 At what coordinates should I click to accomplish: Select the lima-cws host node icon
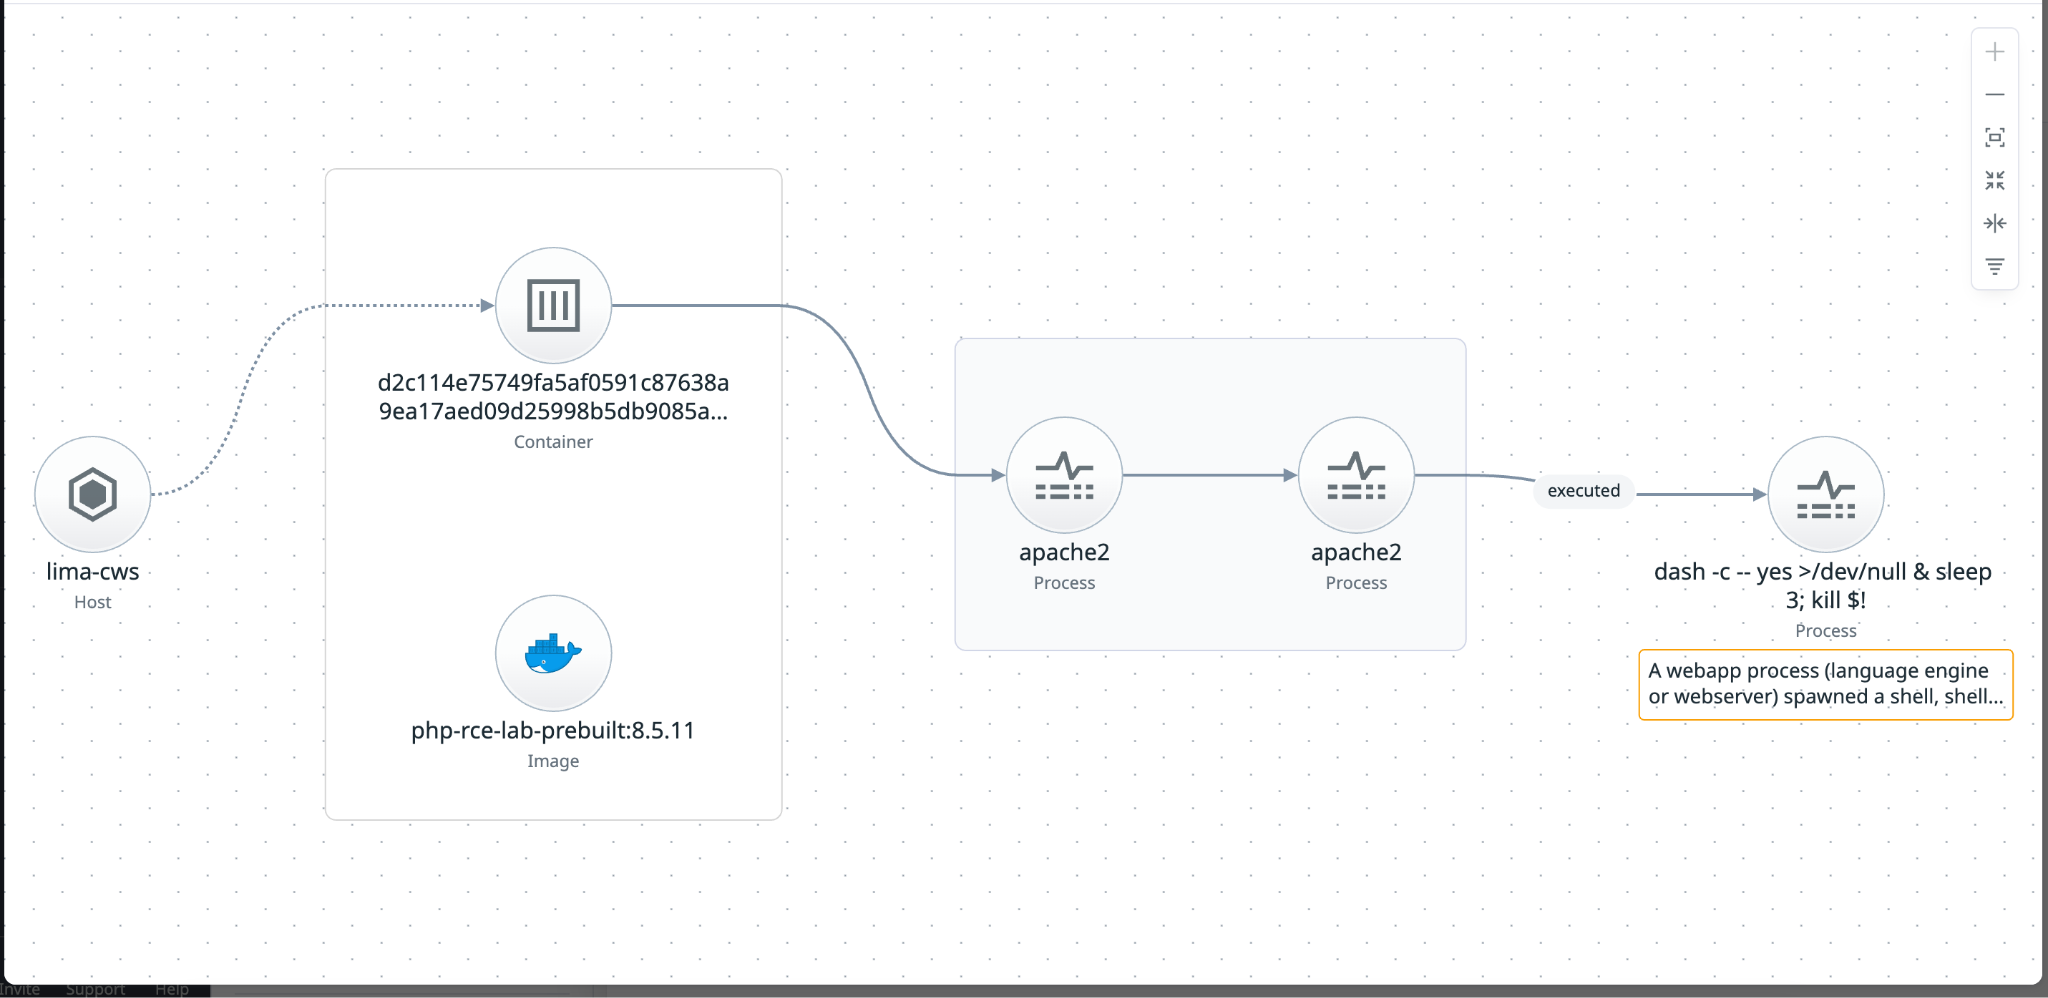[93, 494]
